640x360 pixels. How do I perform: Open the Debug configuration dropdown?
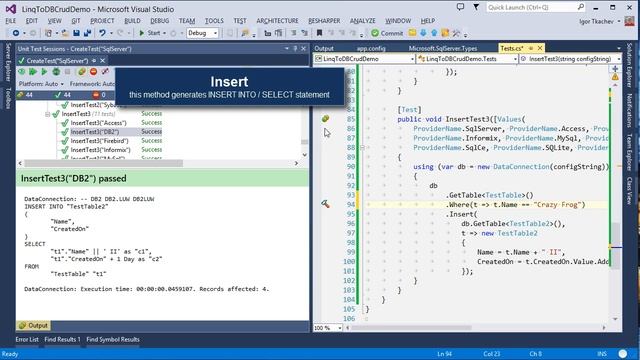pyautogui.click(x=203, y=33)
